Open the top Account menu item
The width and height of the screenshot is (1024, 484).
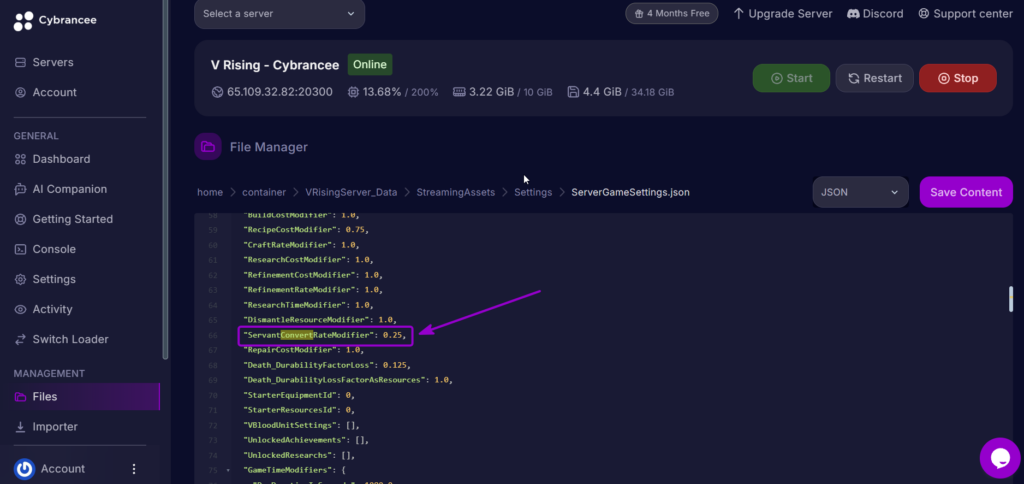(x=46, y=93)
